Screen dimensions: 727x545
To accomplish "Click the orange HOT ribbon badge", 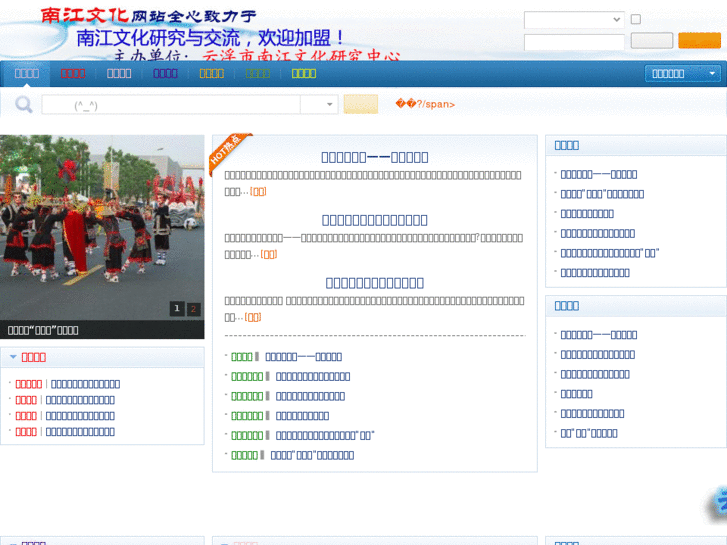I will [227, 153].
